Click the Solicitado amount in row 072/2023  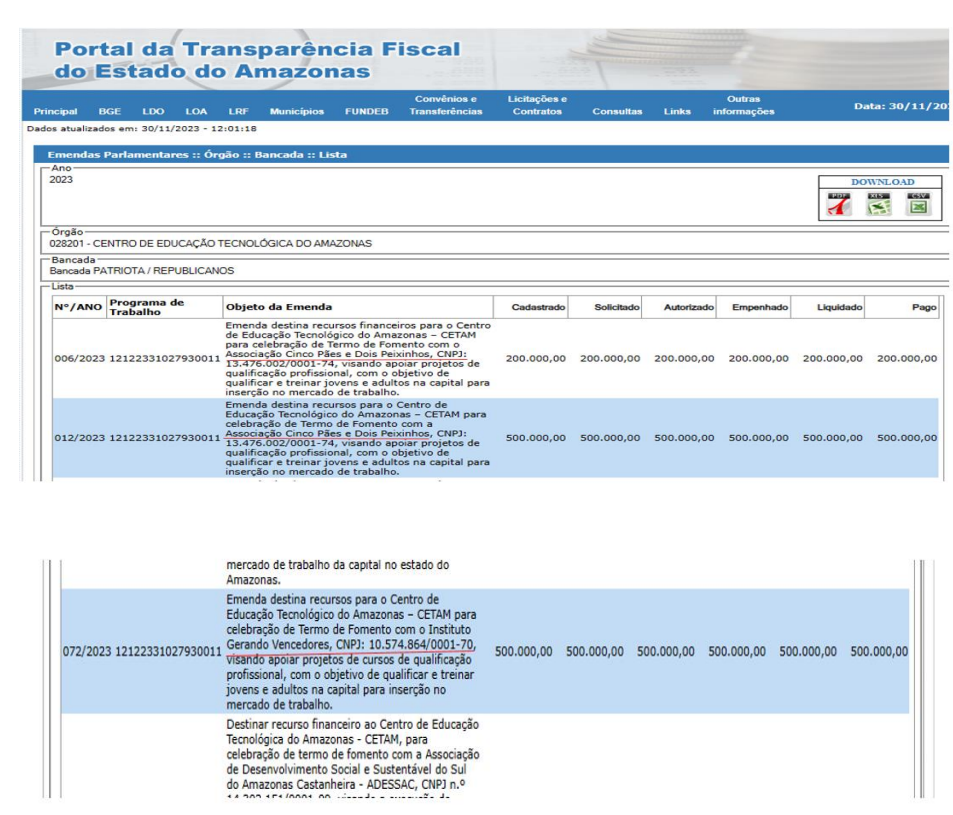pyautogui.click(x=595, y=652)
